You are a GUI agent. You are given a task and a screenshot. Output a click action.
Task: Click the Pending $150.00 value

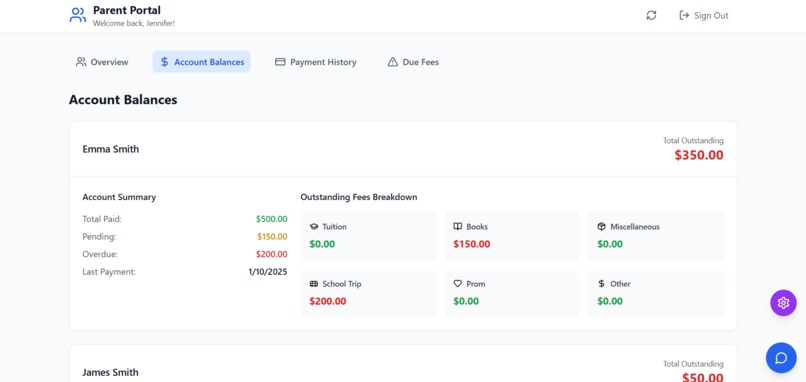(x=272, y=237)
